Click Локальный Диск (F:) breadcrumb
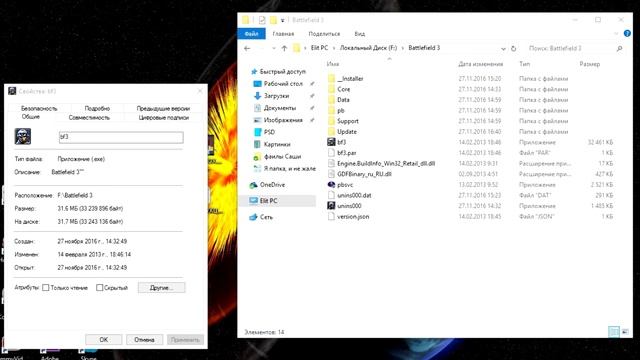The image size is (640, 360). coord(368,48)
